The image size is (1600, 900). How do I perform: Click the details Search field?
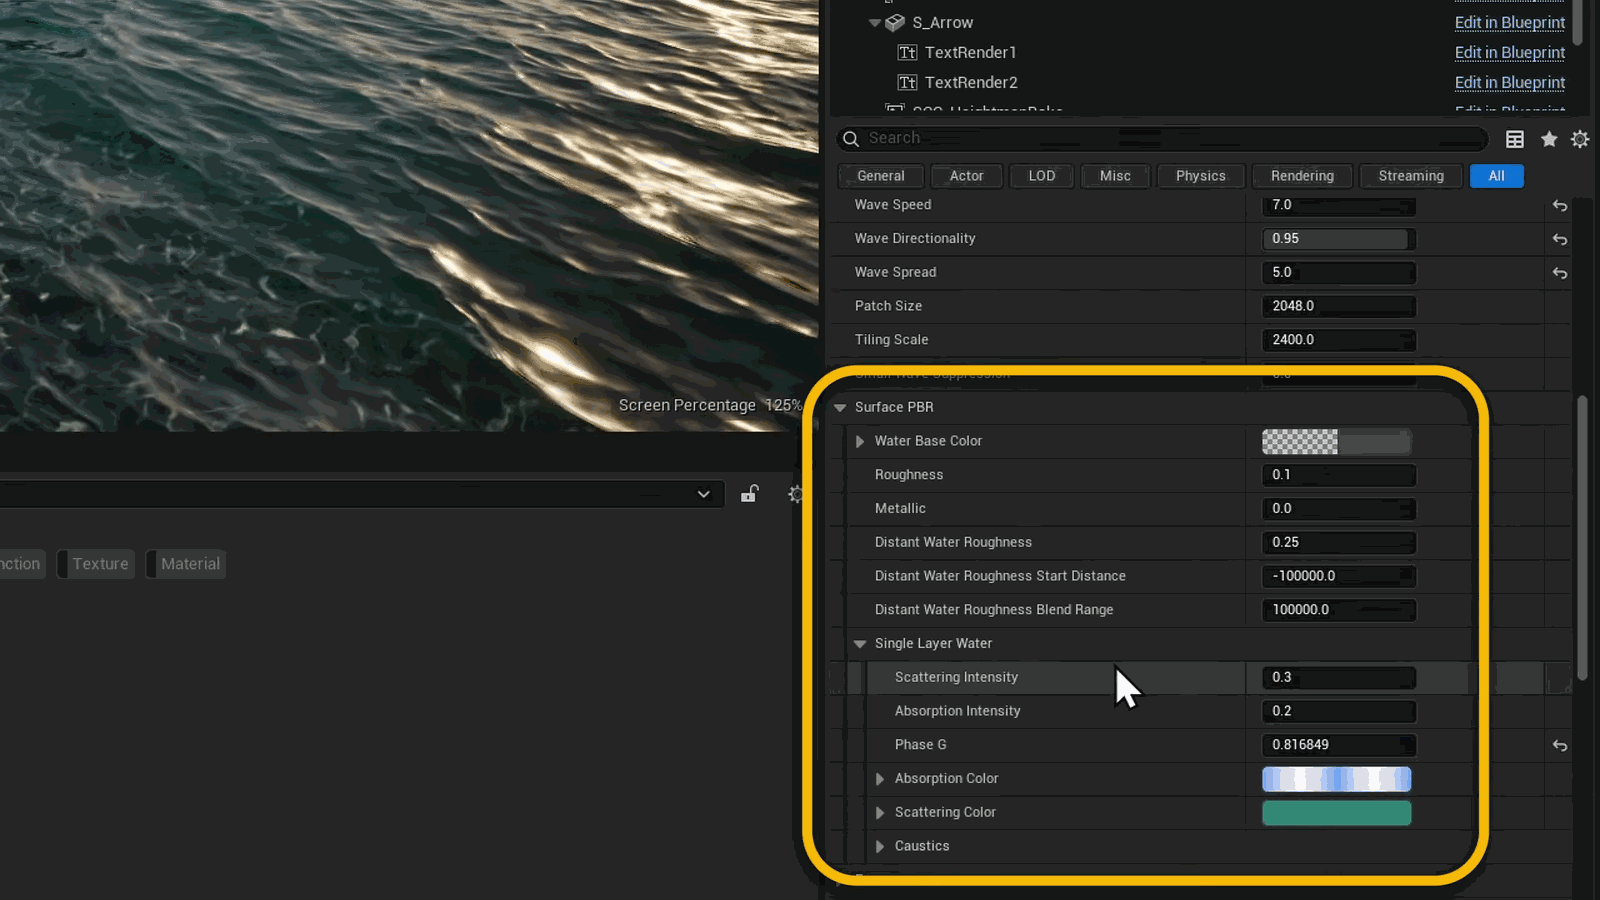pyautogui.click(x=1162, y=138)
